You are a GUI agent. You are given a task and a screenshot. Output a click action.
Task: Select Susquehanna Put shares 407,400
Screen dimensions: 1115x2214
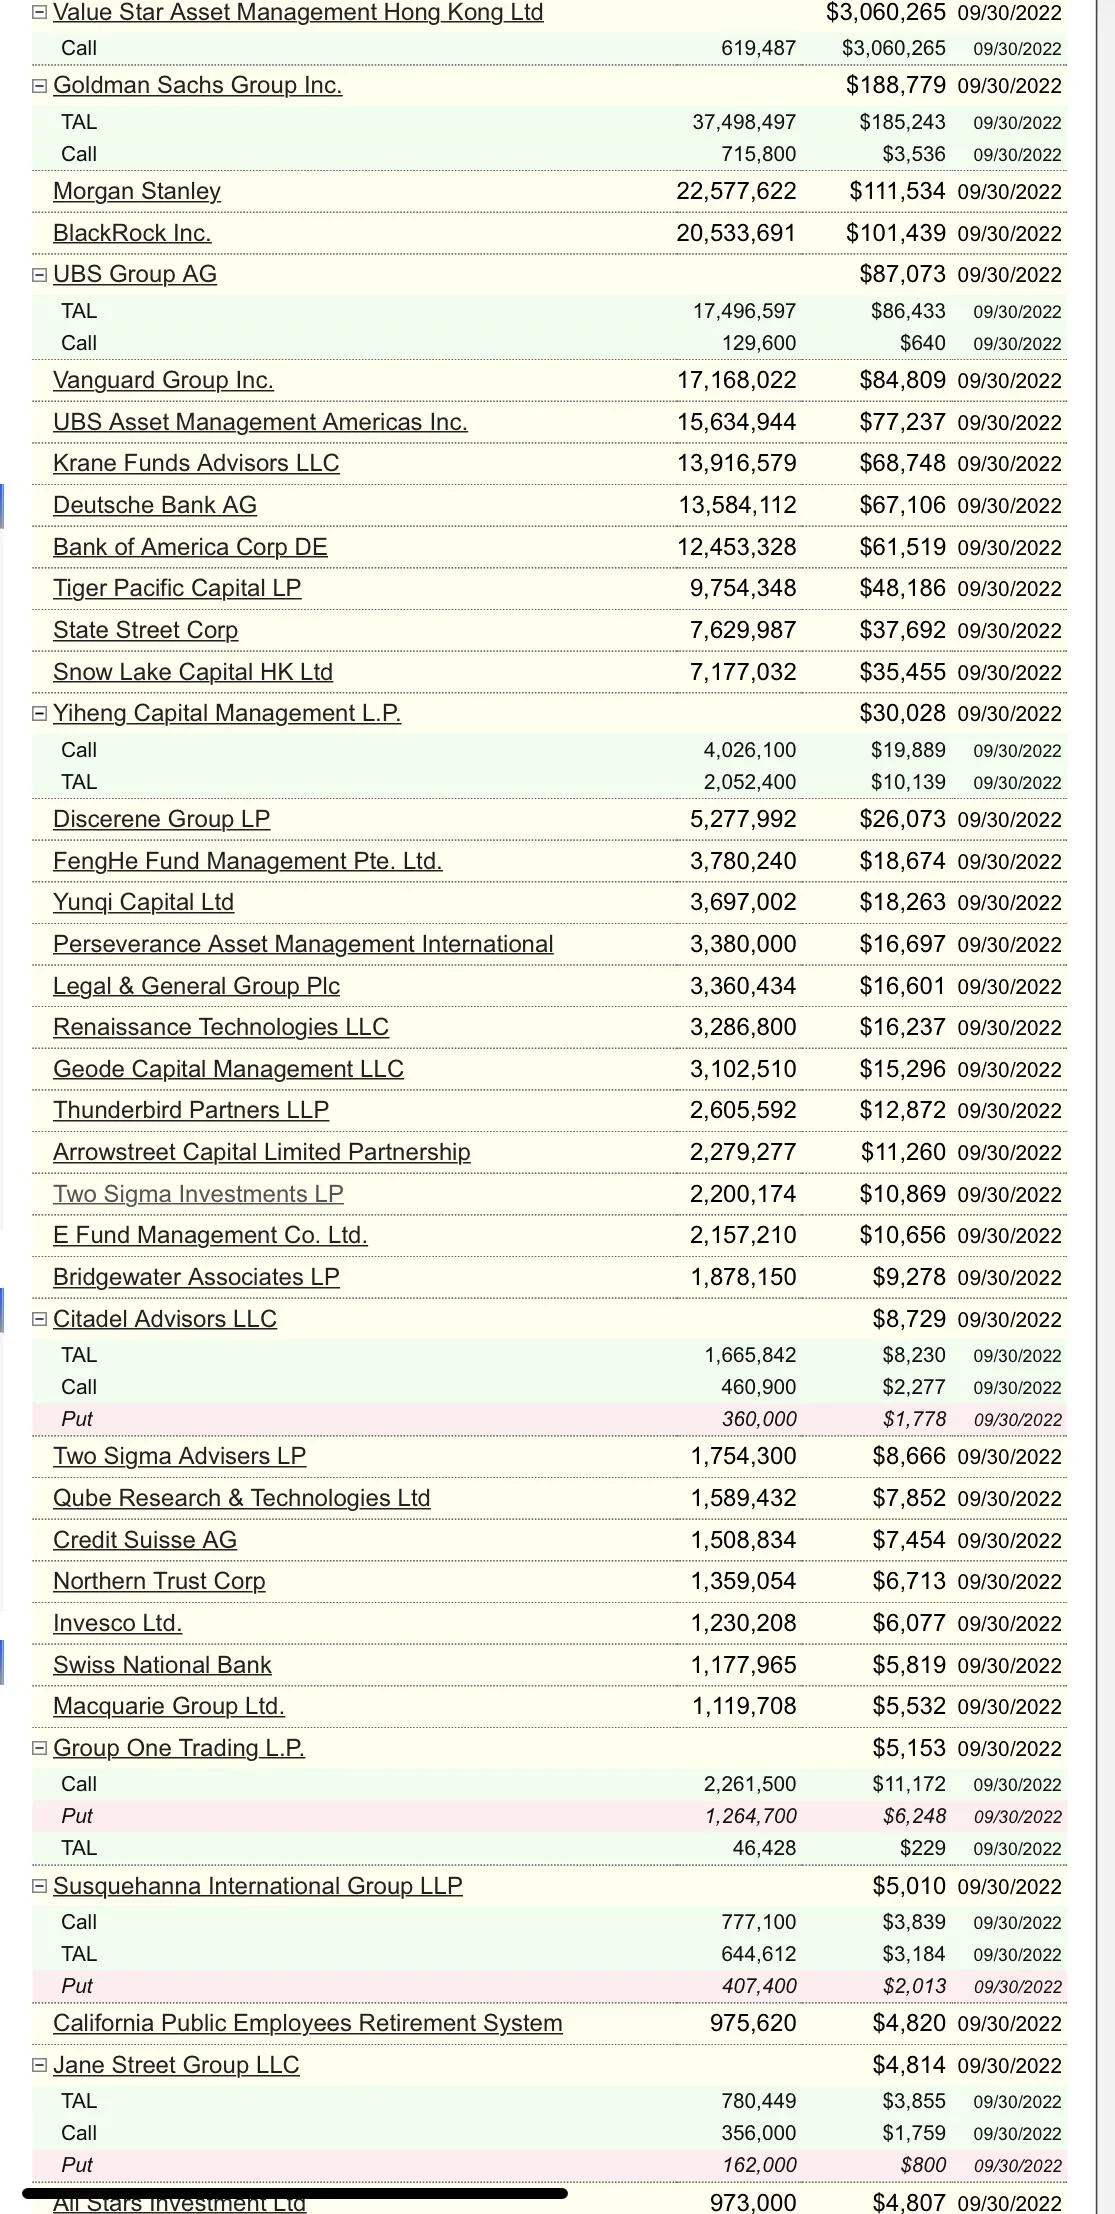click(x=759, y=1986)
